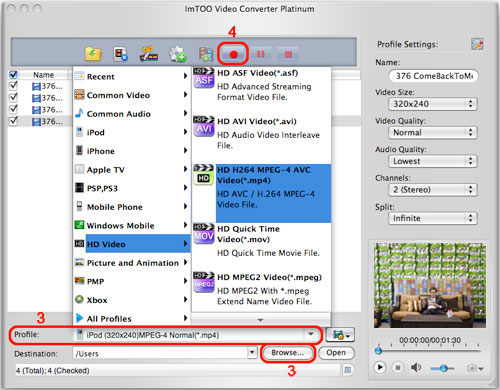Open the Mobile Phone submenu
This screenshot has width=500, height=390.
[x=132, y=207]
